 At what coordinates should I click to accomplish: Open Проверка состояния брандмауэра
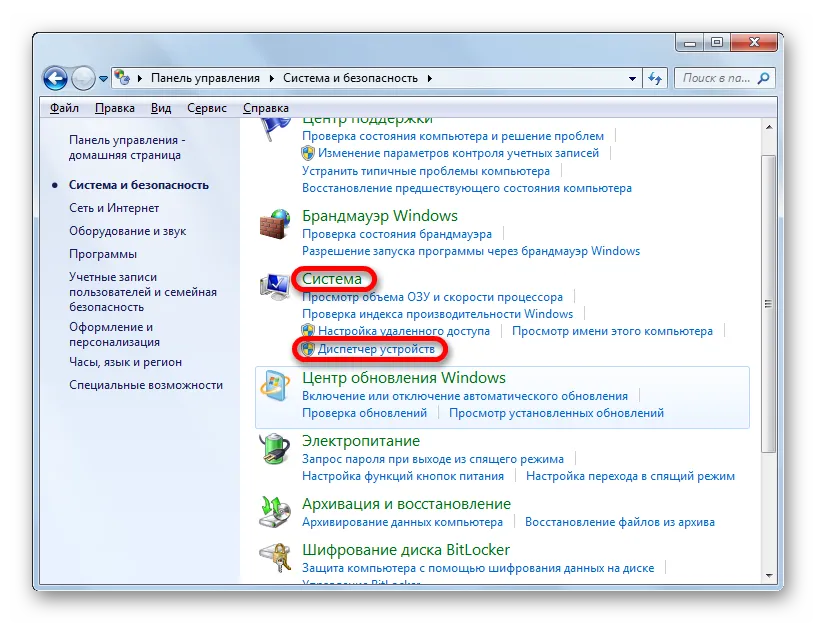[x=397, y=234]
